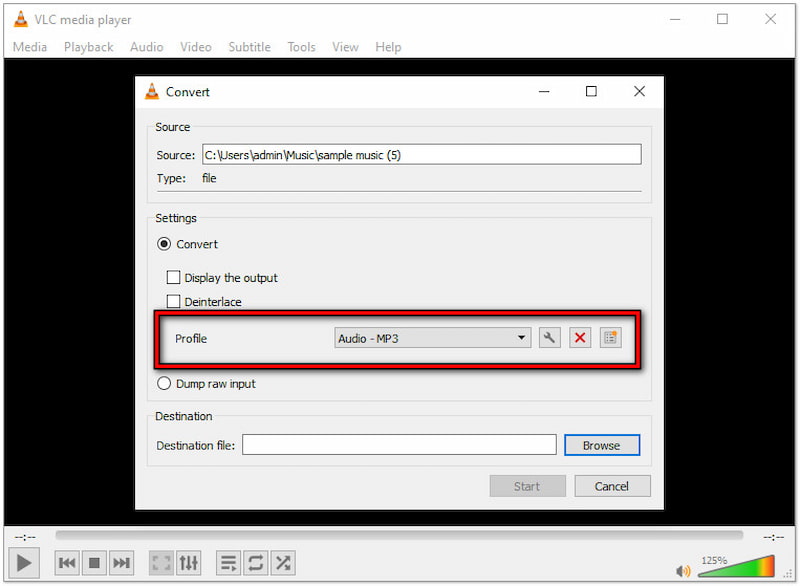This screenshot has width=800, height=586.
Task: Skip to next media track
Action: point(121,563)
